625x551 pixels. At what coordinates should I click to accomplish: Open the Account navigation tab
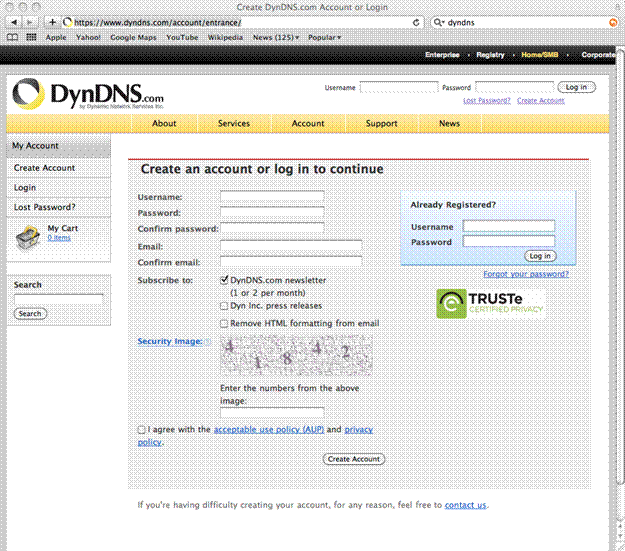tap(308, 124)
